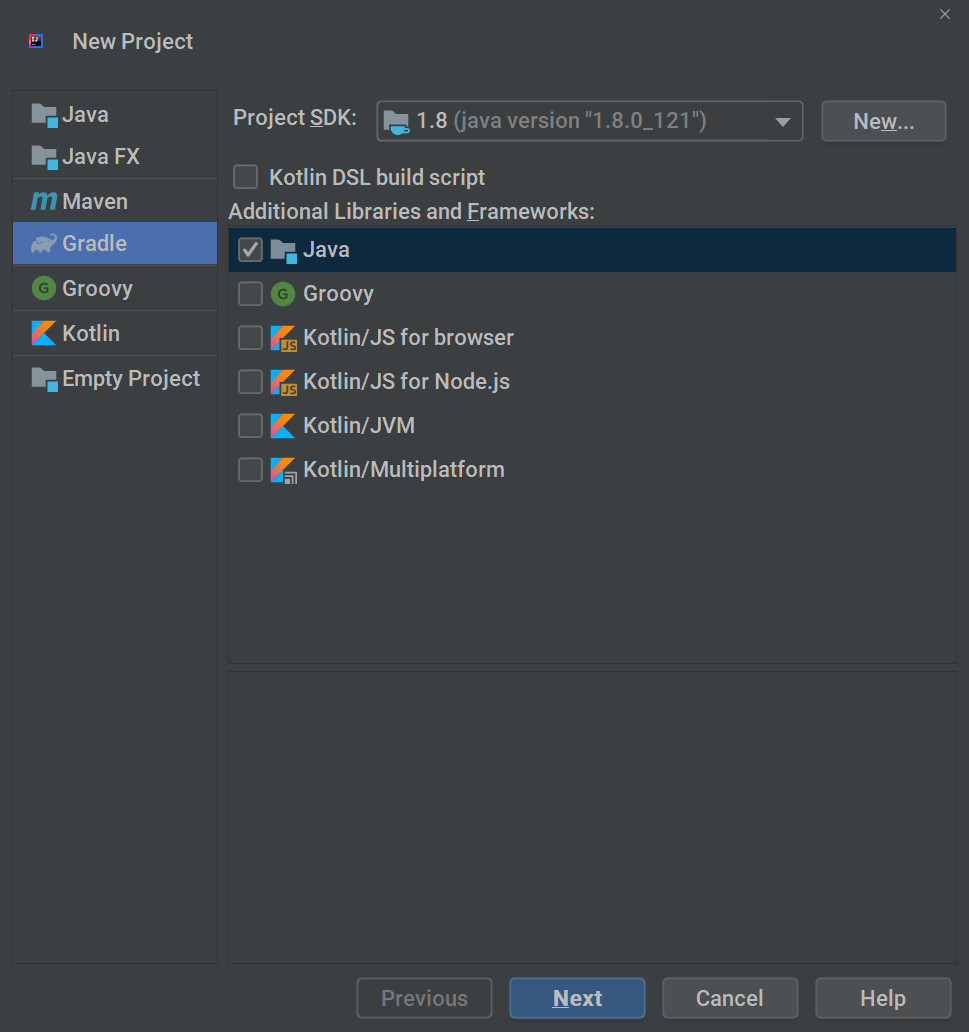Click the IntelliJ IDEA logo in title bar
This screenshot has width=969, height=1032.
[36, 41]
